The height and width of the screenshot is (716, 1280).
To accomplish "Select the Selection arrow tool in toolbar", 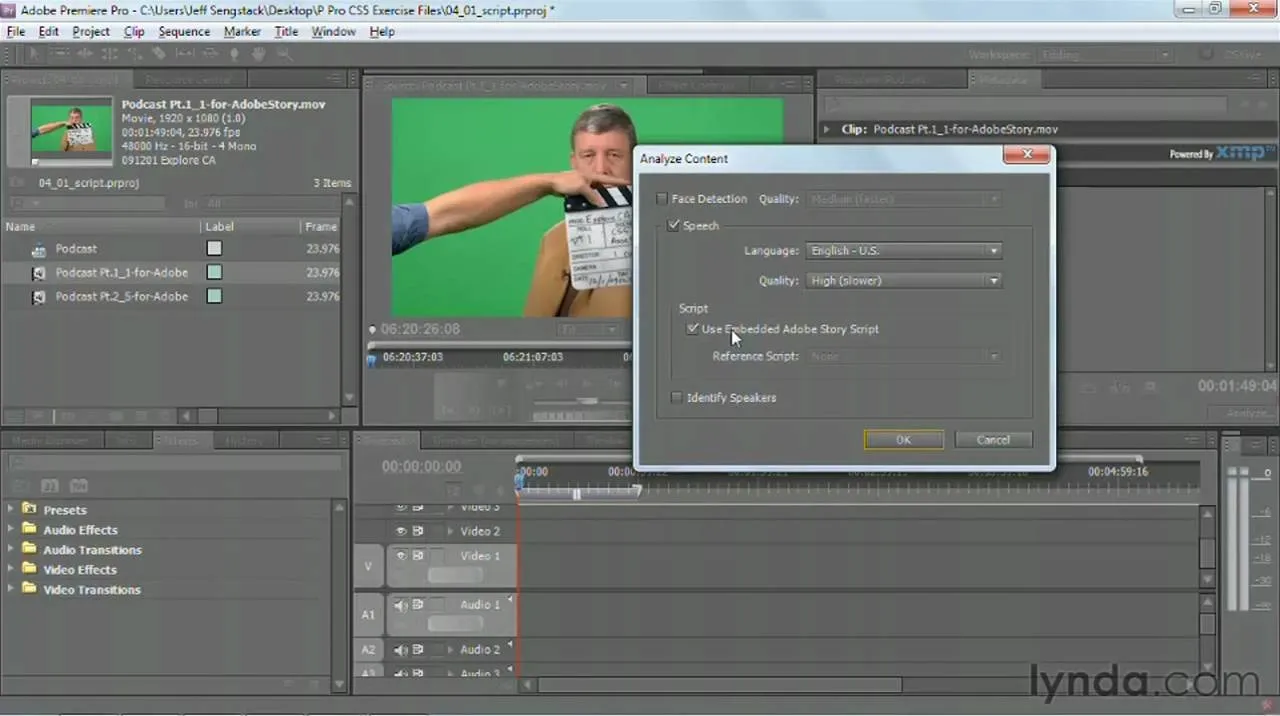I will click(x=33, y=54).
